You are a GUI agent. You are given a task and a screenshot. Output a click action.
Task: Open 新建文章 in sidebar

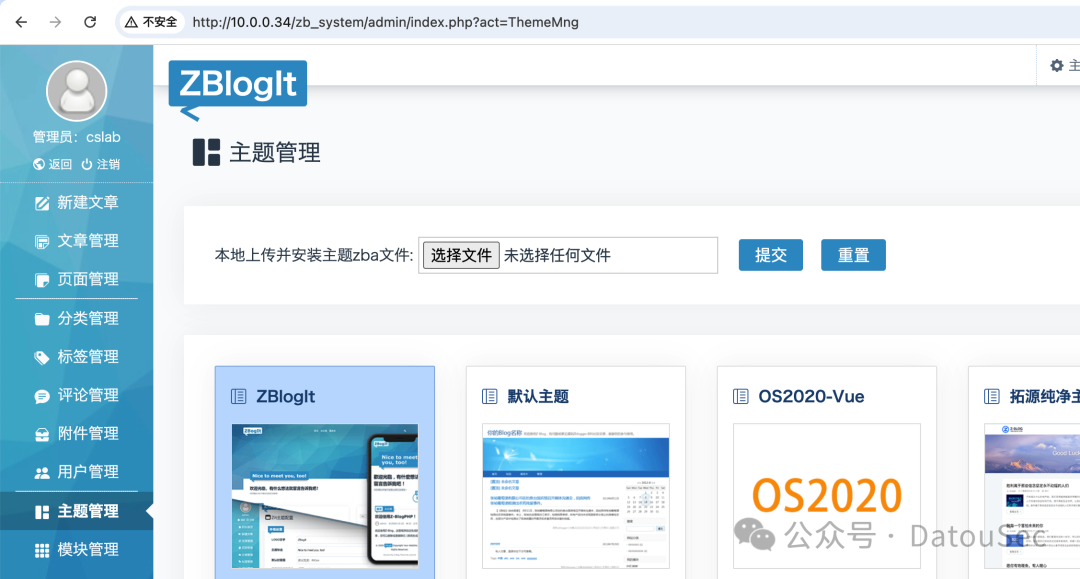76,202
